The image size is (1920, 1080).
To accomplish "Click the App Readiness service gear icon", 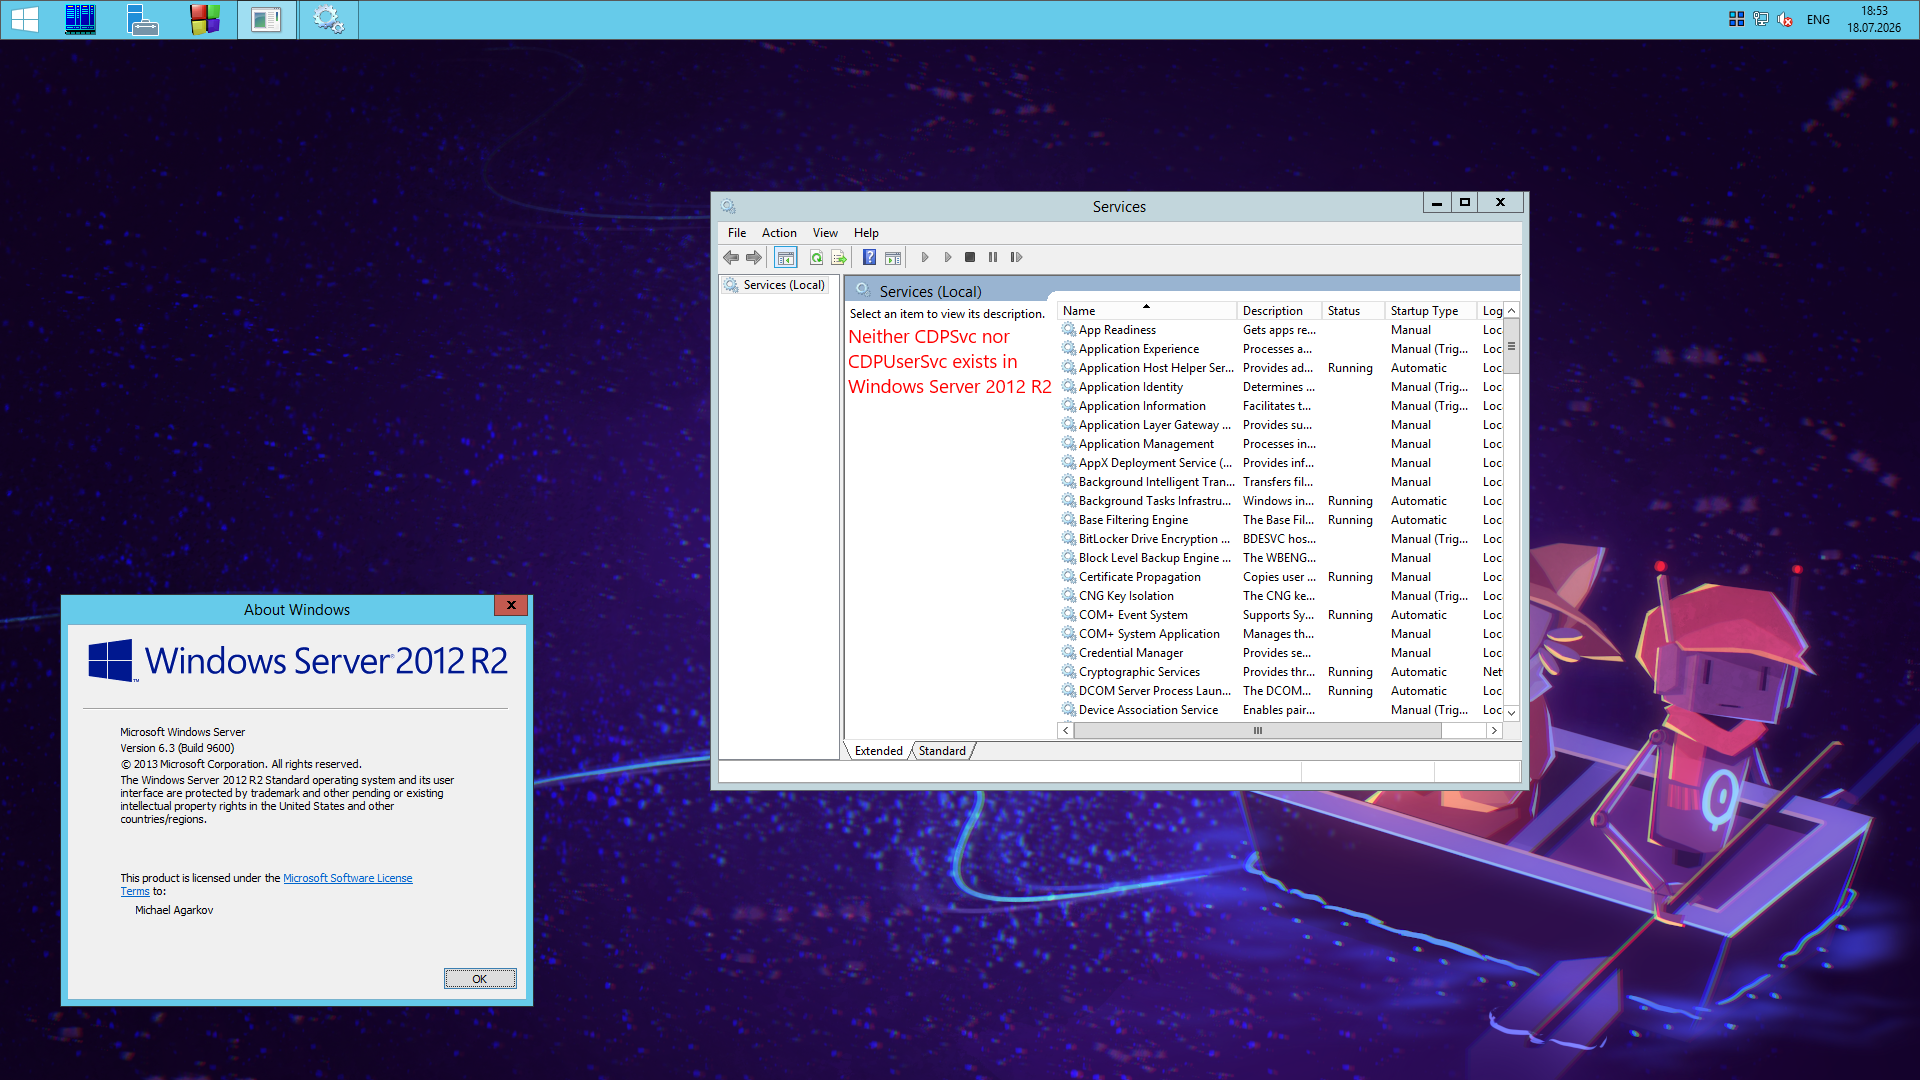I will coord(1069,330).
